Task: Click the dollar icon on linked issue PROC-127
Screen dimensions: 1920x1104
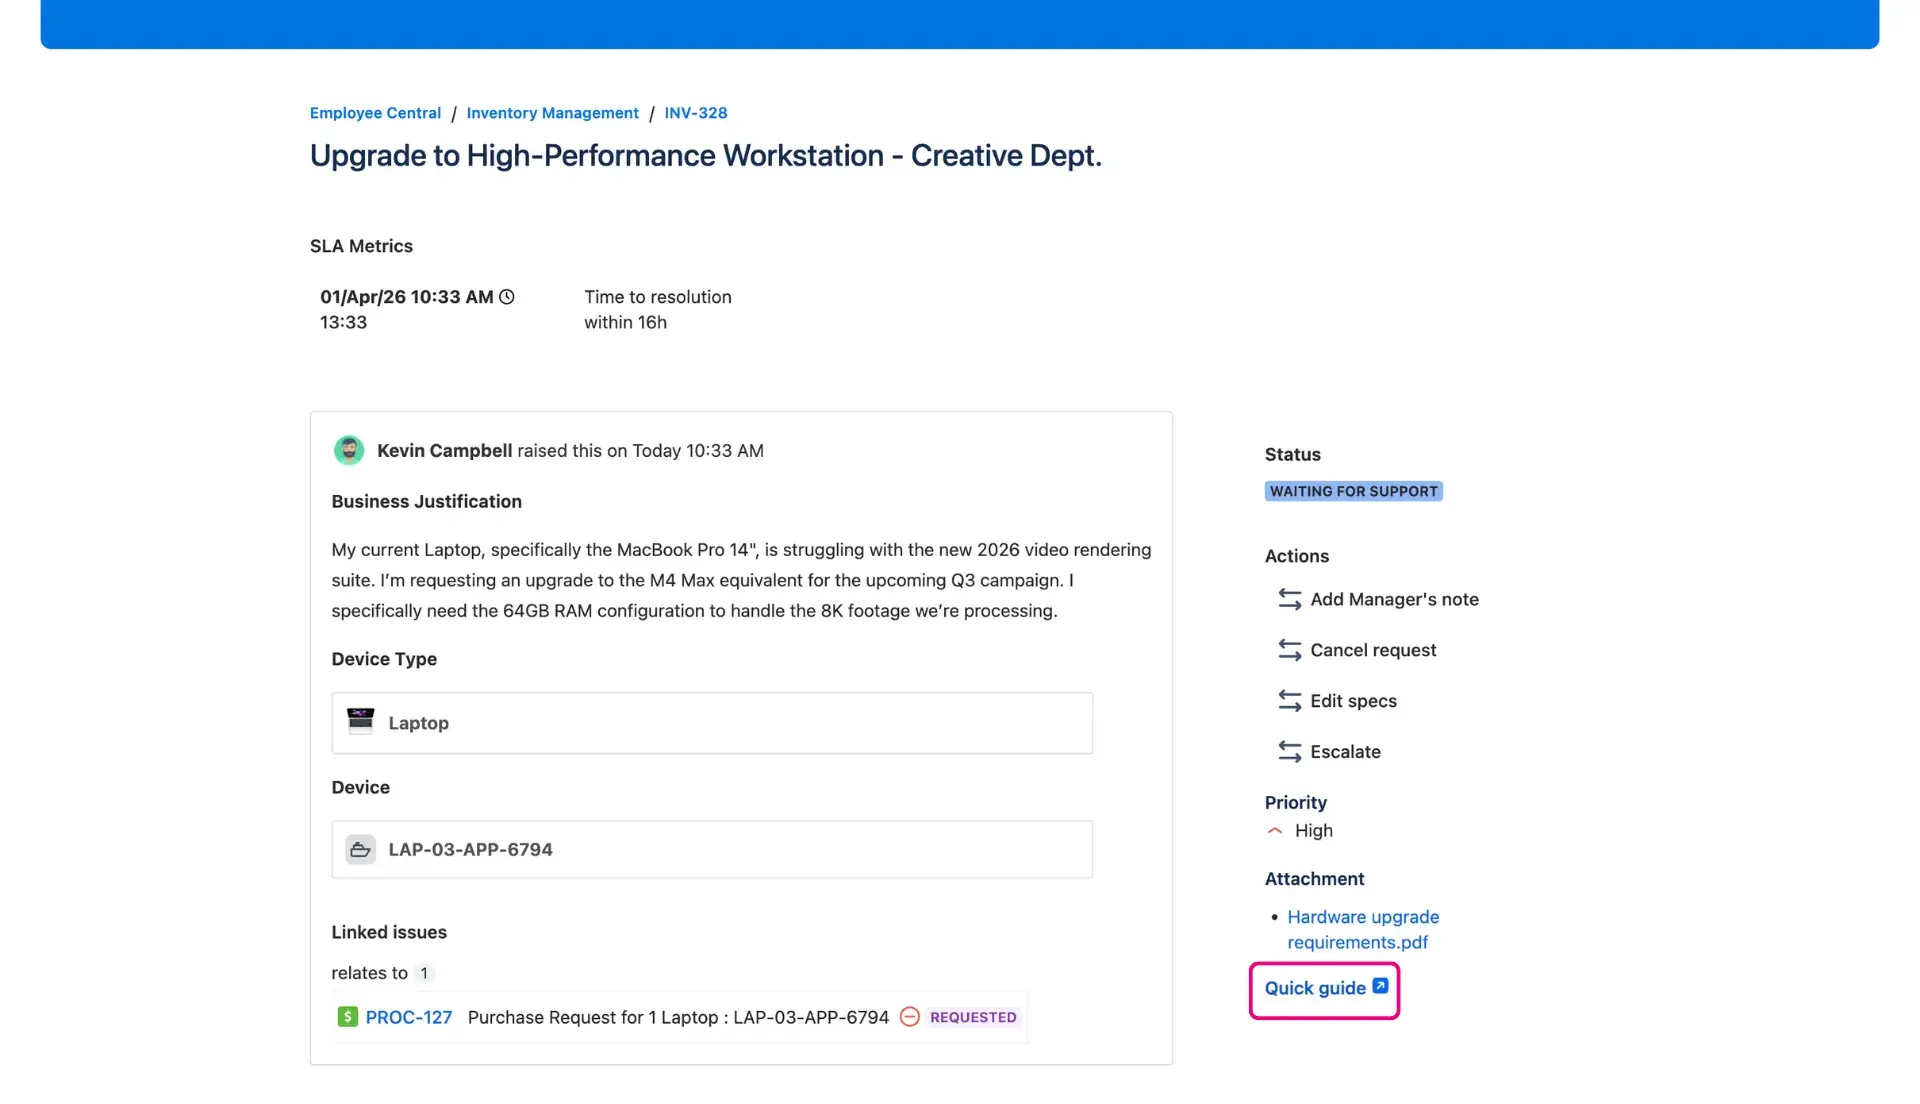Action: (x=347, y=1016)
